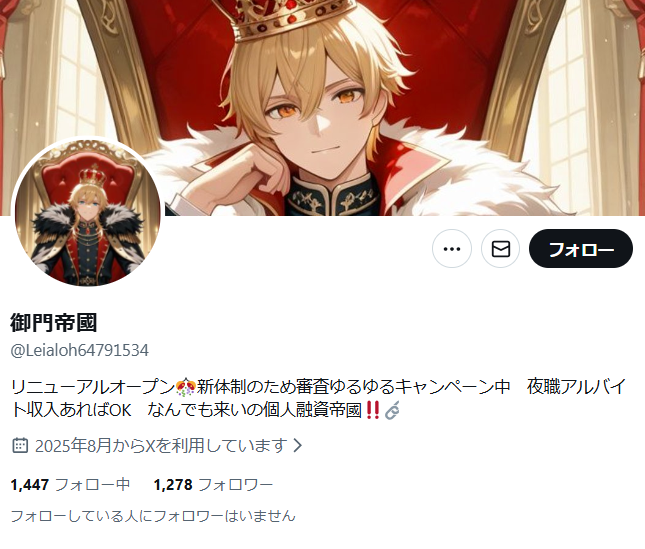Click the envelope direct message icon

click(x=501, y=249)
